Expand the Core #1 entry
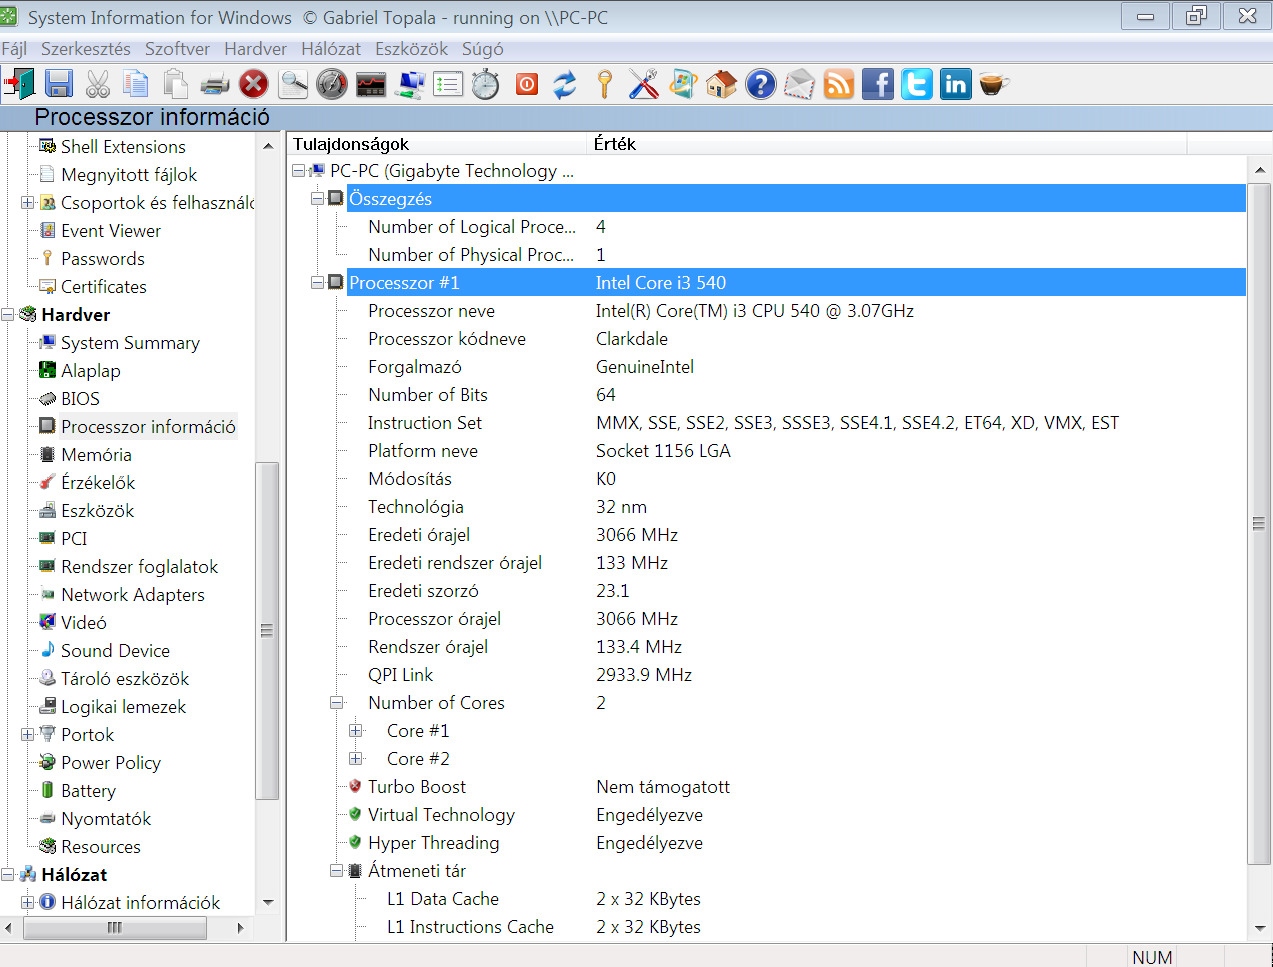The image size is (1273, 967). (355, 731)
